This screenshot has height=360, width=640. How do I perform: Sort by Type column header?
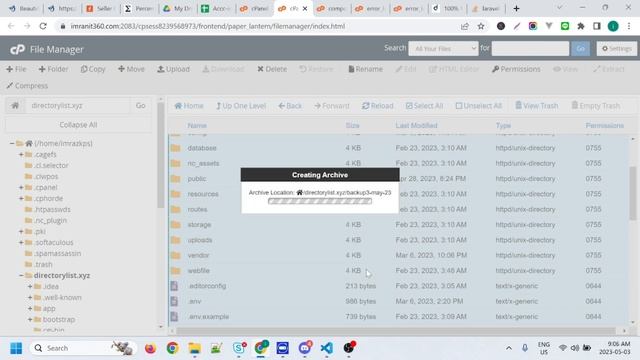coord(503,125)
